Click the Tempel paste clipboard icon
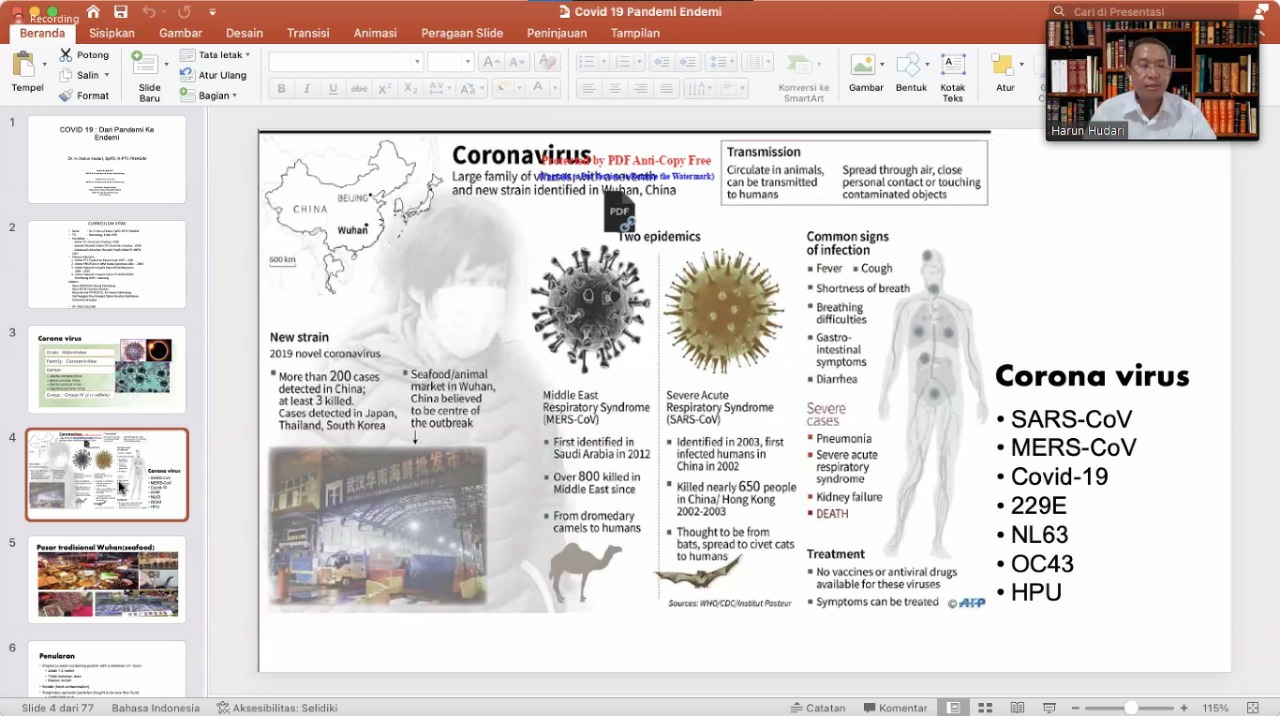The width and height of the screenshot is (1280, 716). click(x=23, y=64)
